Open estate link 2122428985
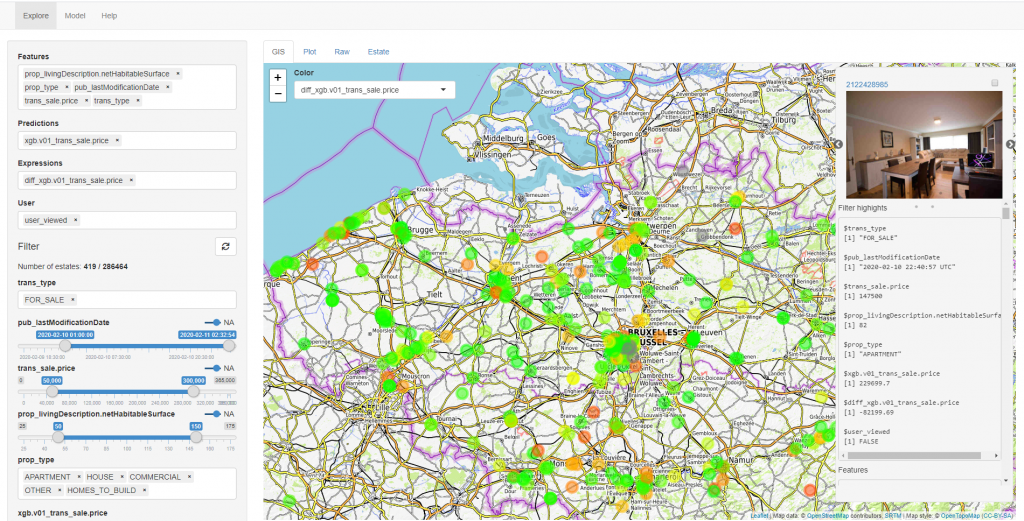 click(x=867, y=84)
